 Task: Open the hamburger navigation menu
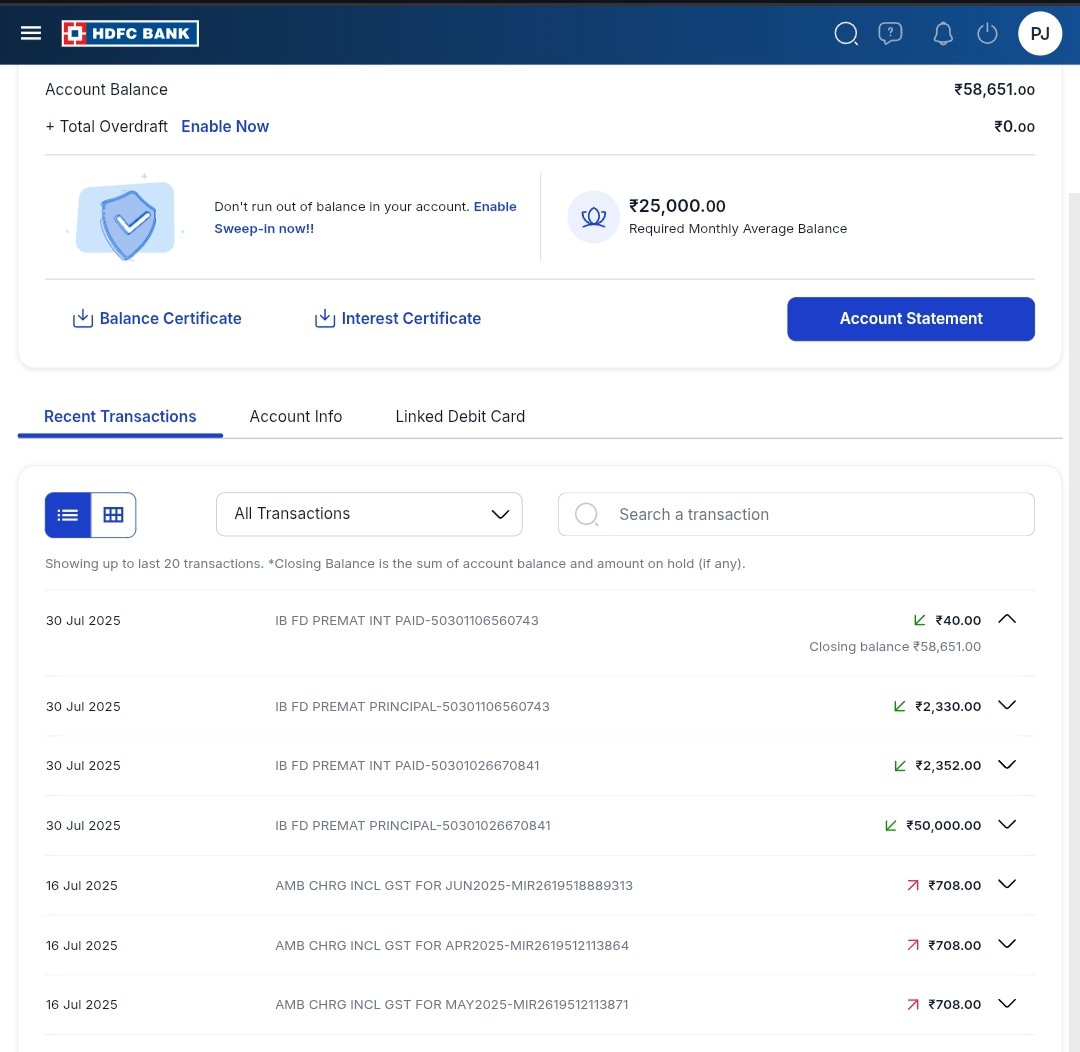tap(31, 33)
